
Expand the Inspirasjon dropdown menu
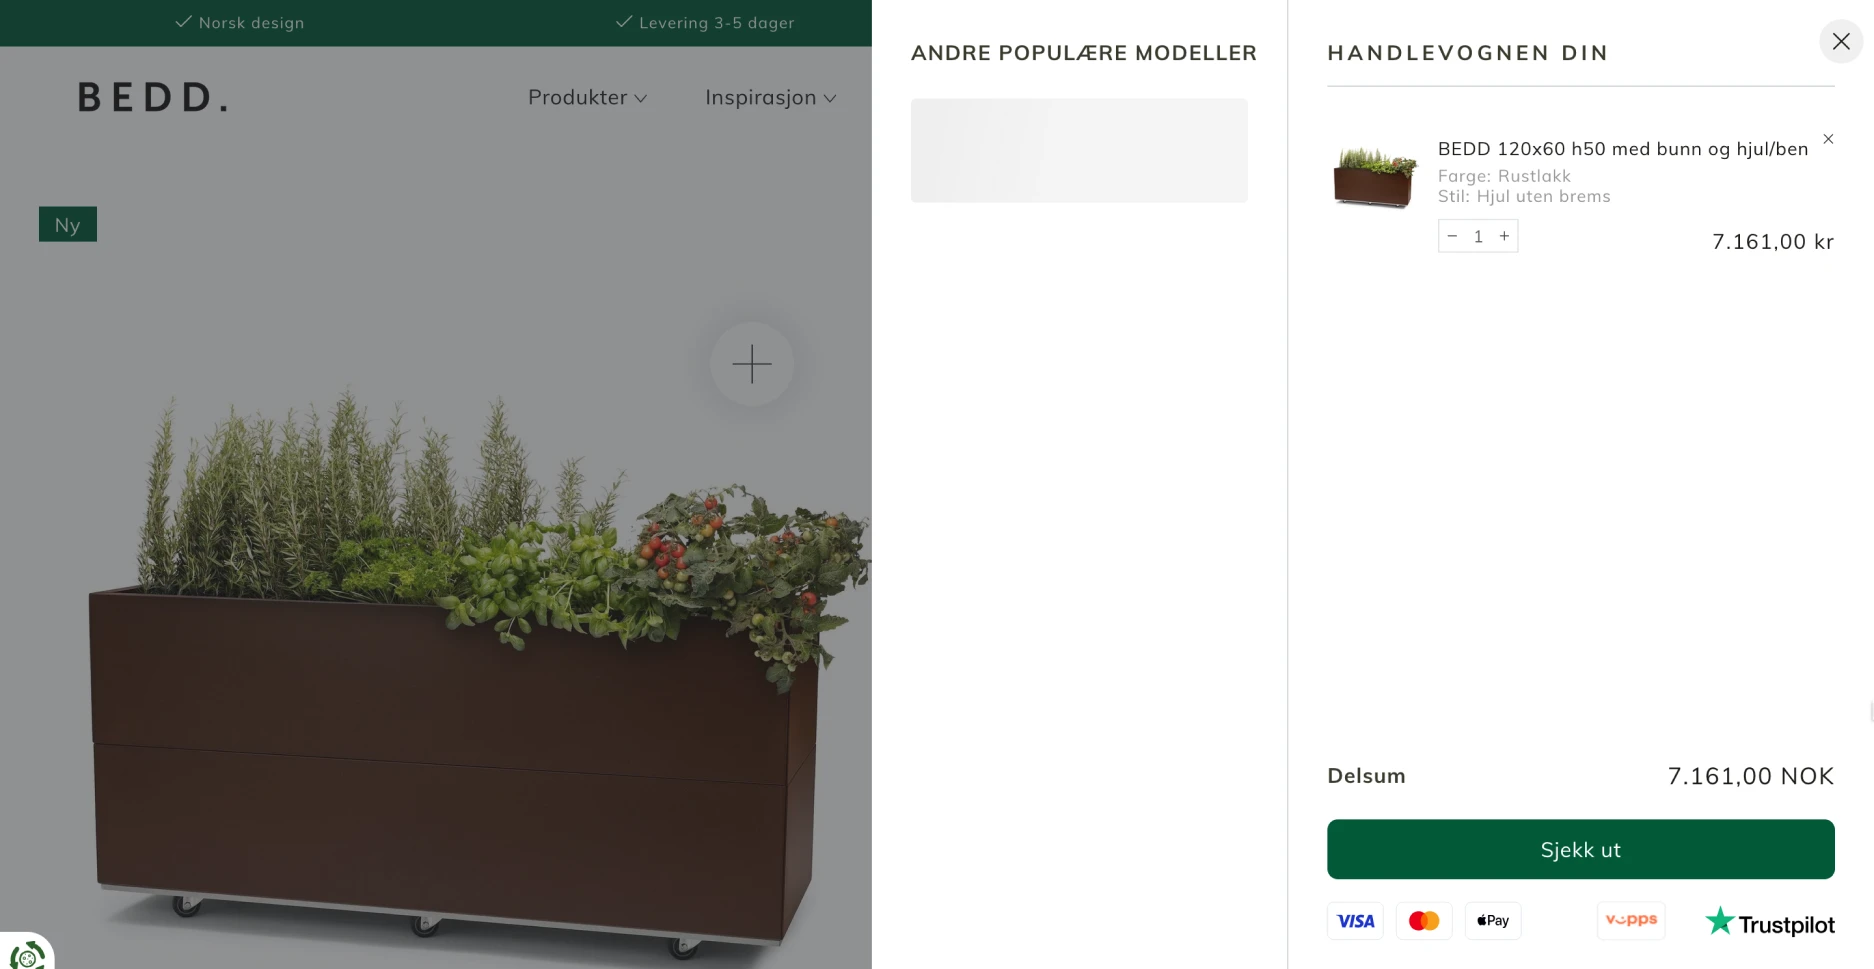pos(770,97)
